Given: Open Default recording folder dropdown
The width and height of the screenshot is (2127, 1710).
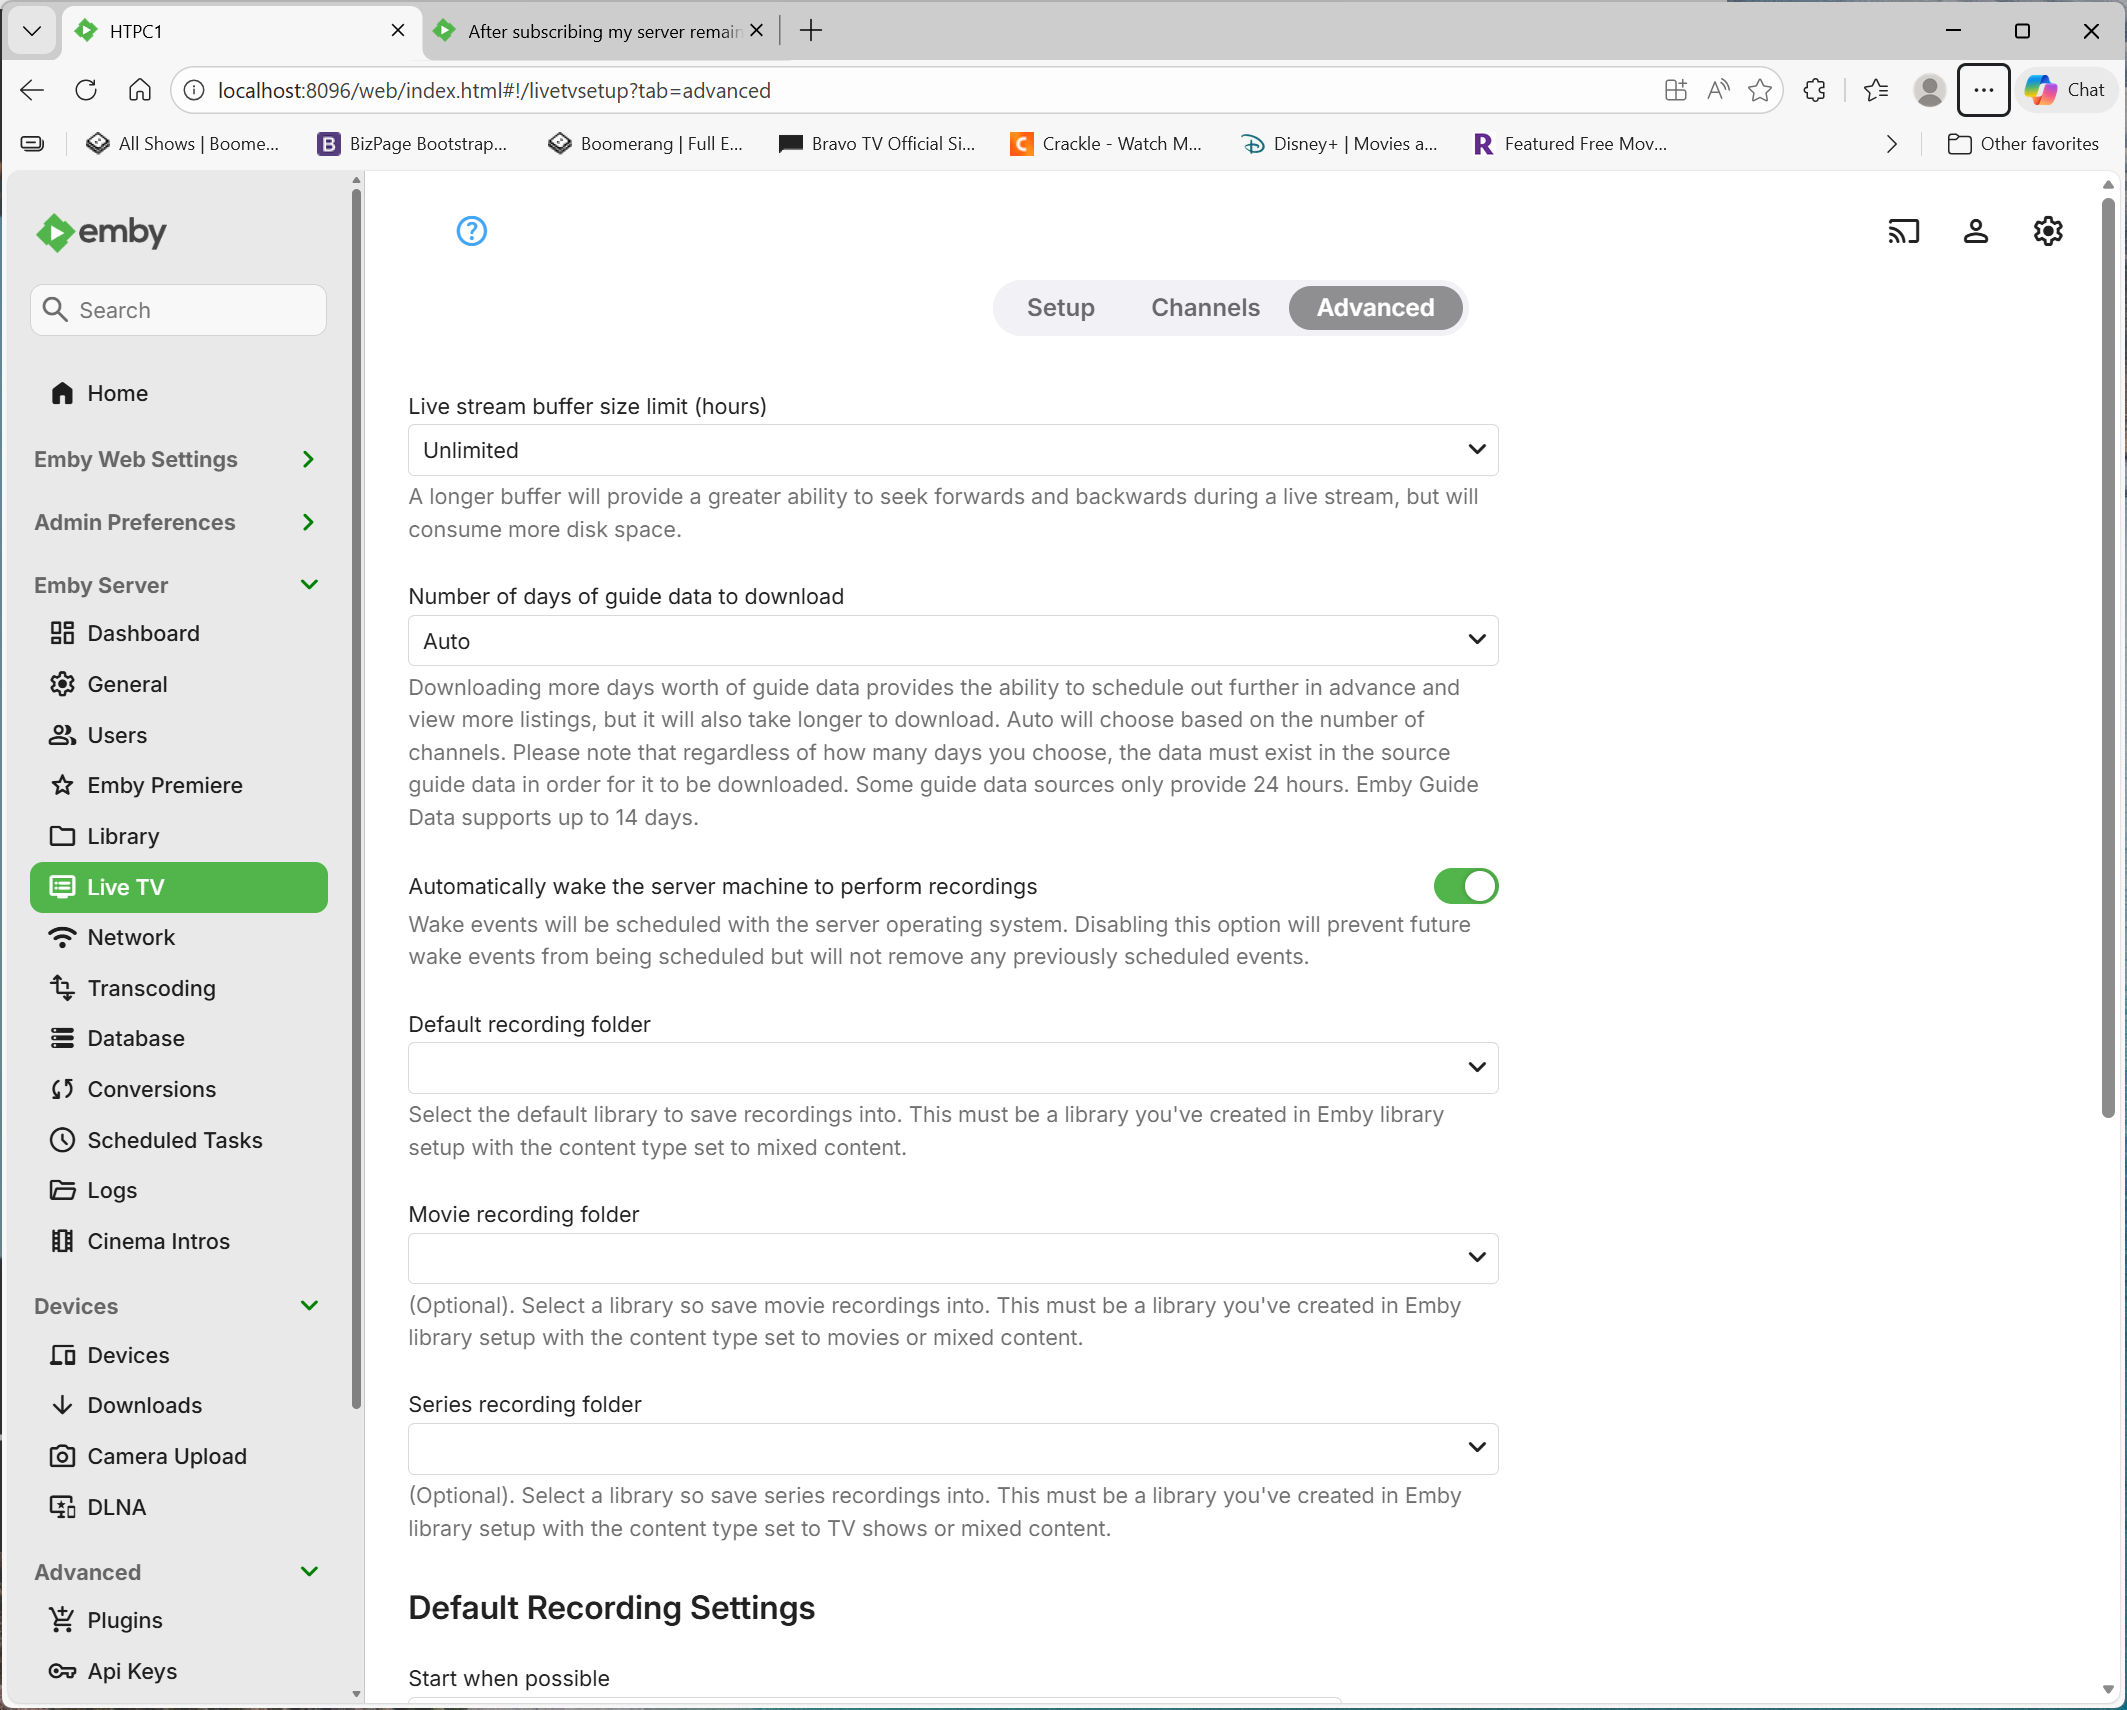Looking at the screenshot, I should [952, 1068].
